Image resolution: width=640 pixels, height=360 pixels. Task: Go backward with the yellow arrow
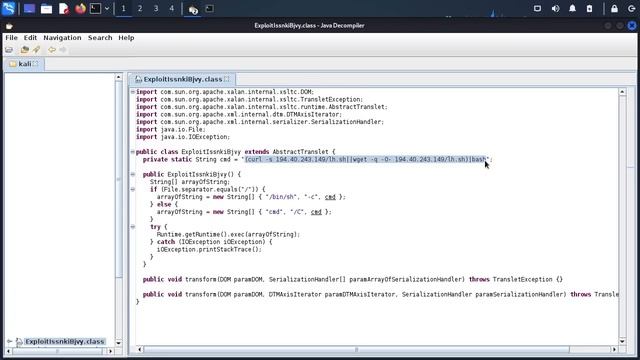click(x=52, y=50)
